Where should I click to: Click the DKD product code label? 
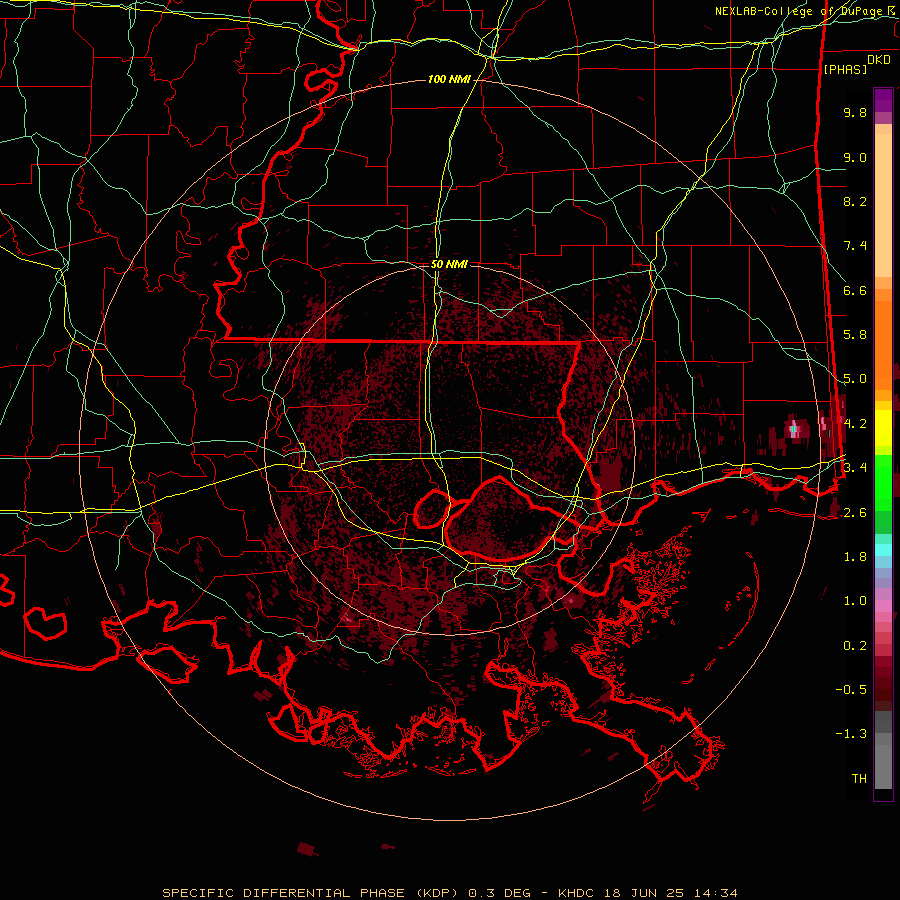point(879,60)
